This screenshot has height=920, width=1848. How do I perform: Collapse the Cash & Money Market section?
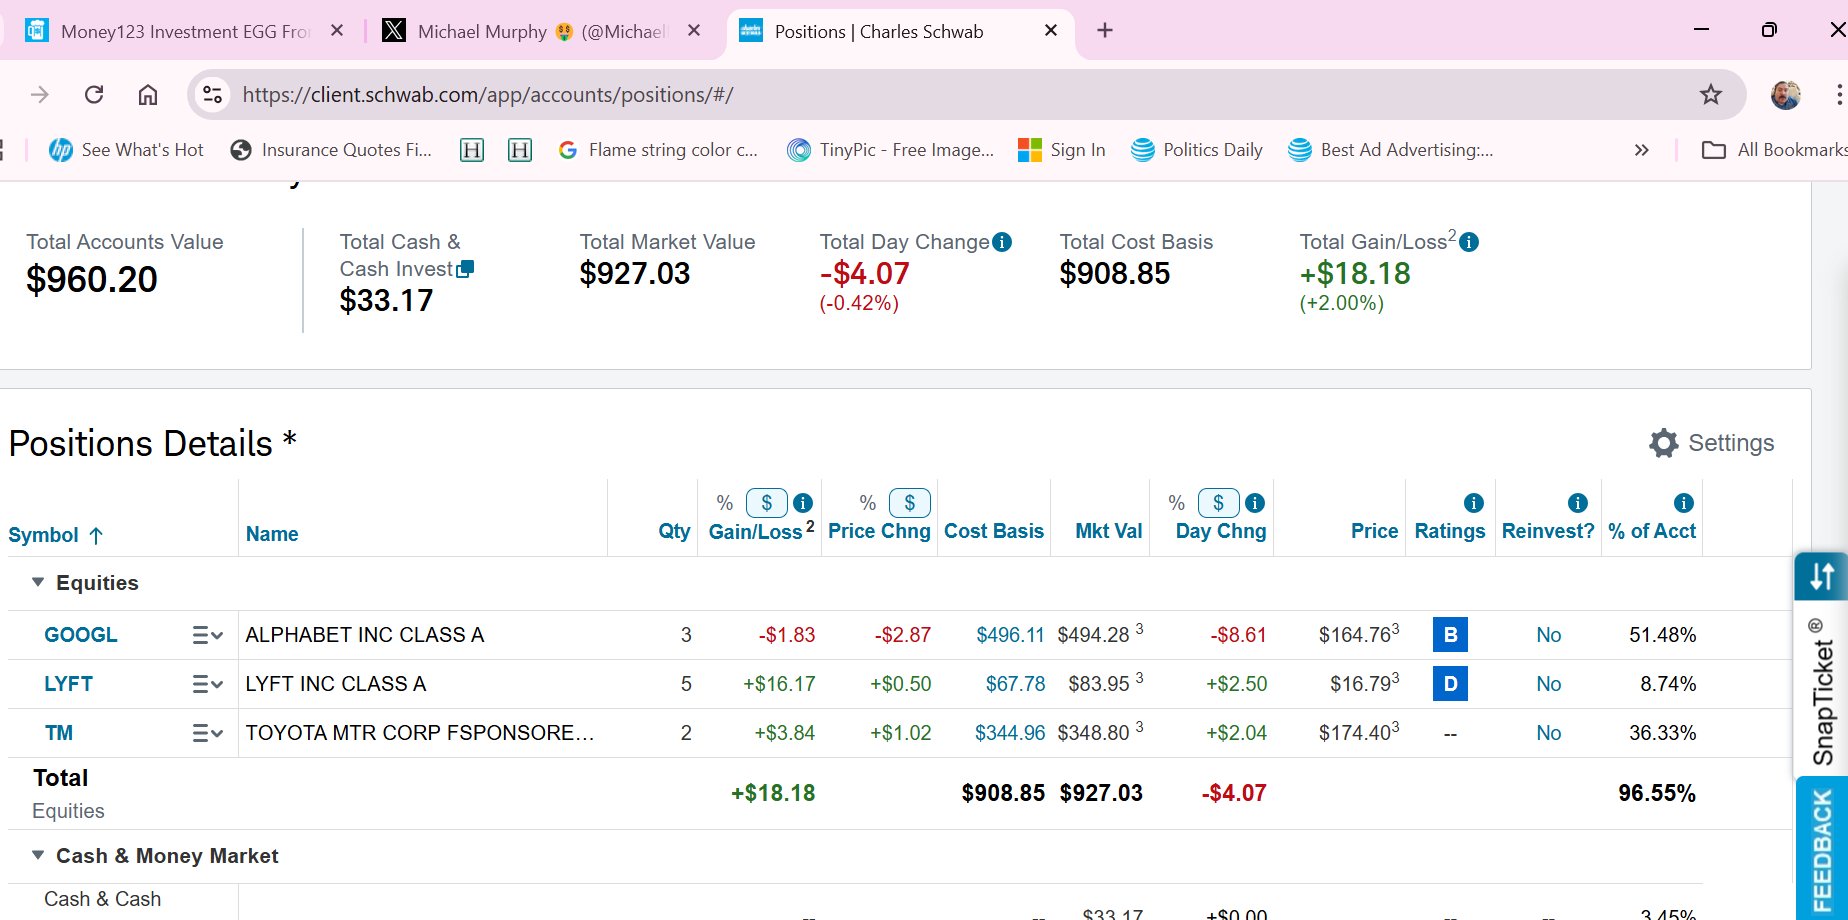[x=38, y=855]
